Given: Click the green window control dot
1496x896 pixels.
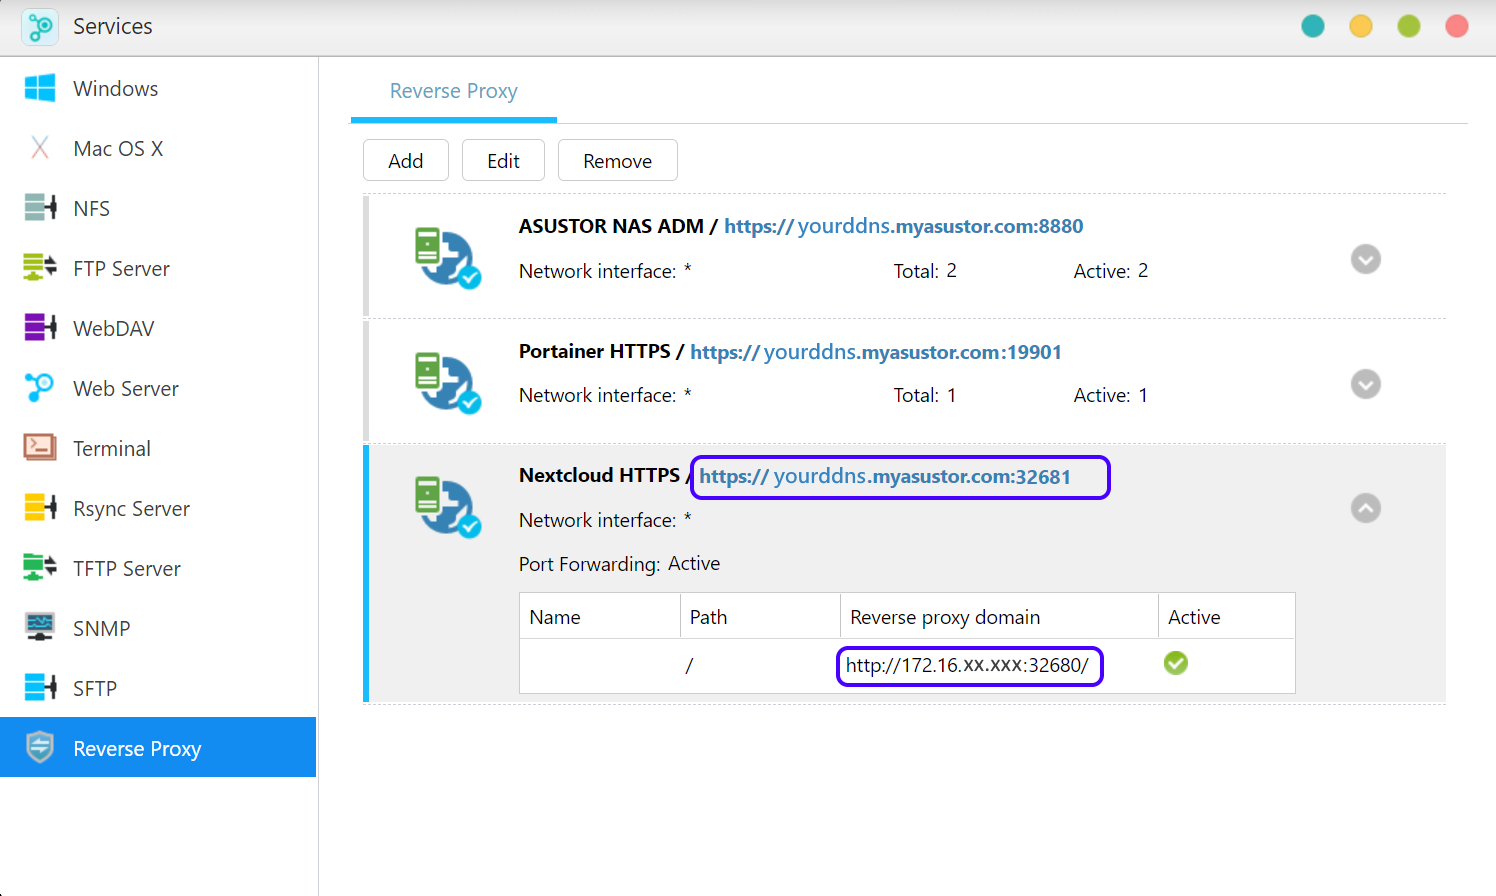Looking at the screenshot, I should [1409, 26].
